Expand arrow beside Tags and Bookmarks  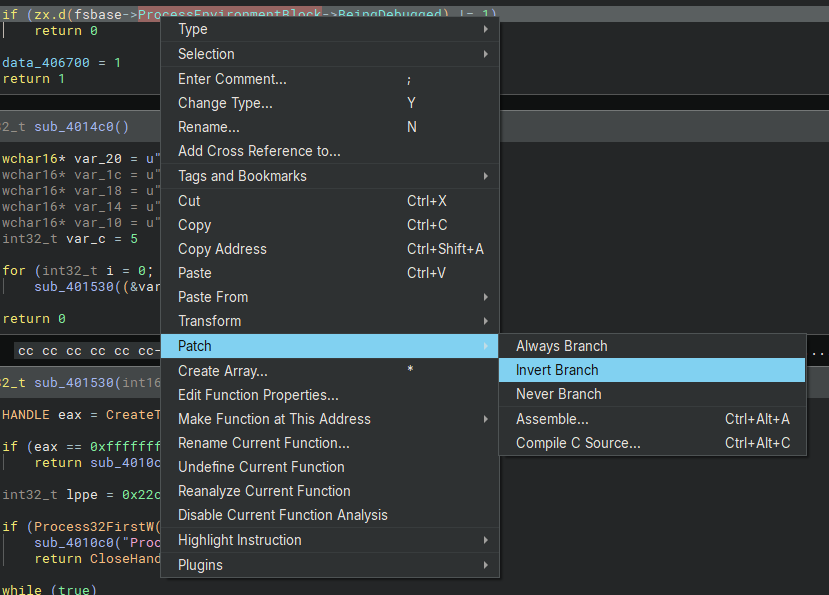(x=485, y=176)
